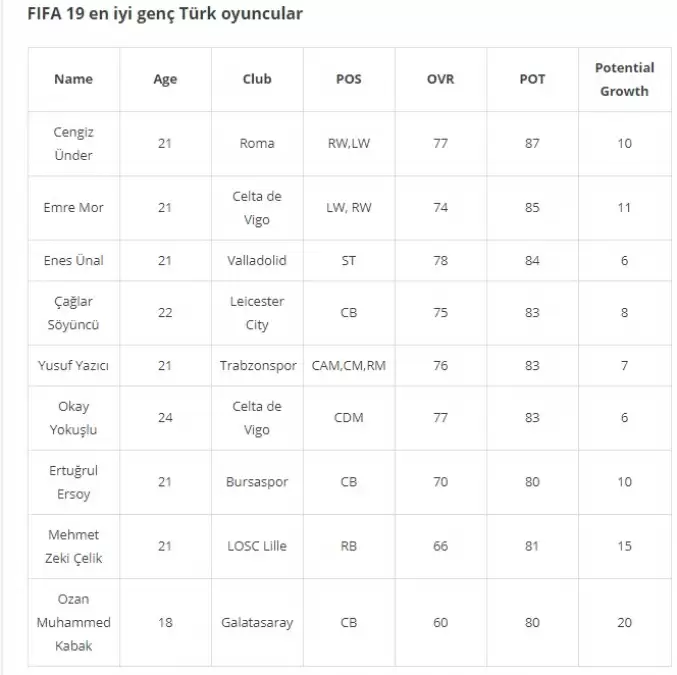Click the Club column header
This screenshot has width=677, height=675.
257,79
